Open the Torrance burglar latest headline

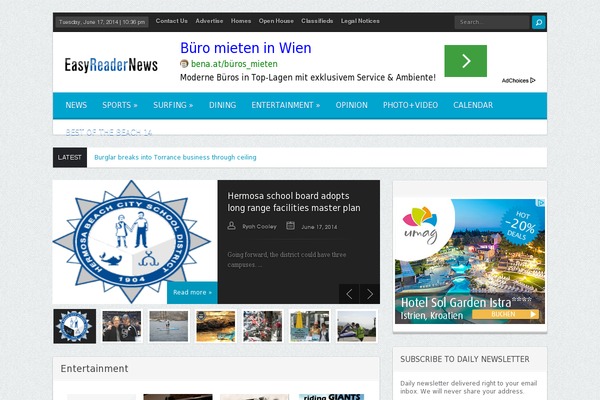point(175,157)
